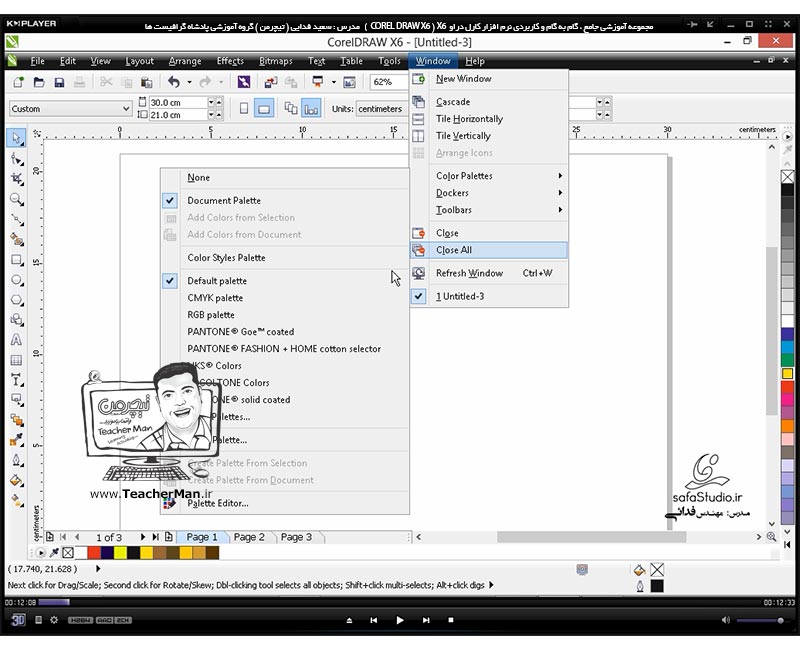Expand the Dockers submenu
800x650 pixels.
pyautogui.click(x=489, y=193)
